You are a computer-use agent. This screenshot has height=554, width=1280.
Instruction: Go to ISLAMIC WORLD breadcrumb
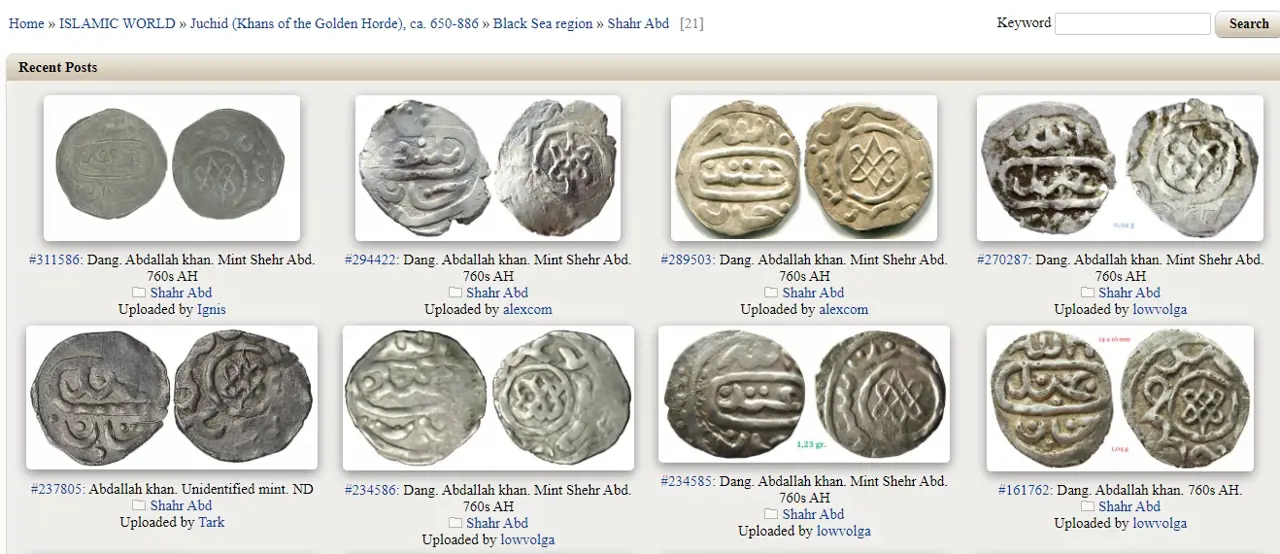(x=117, y=23)
